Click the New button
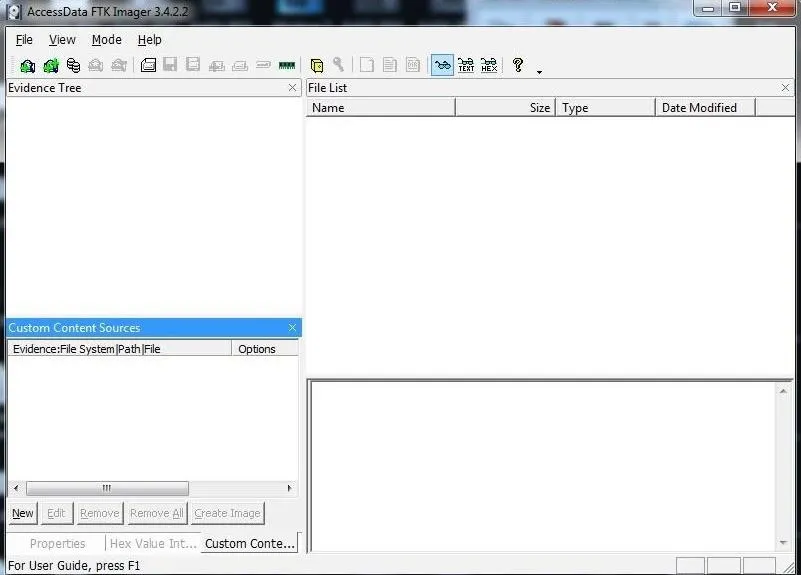The width and height of the screenshot is (801, 575). click(23, 513)
